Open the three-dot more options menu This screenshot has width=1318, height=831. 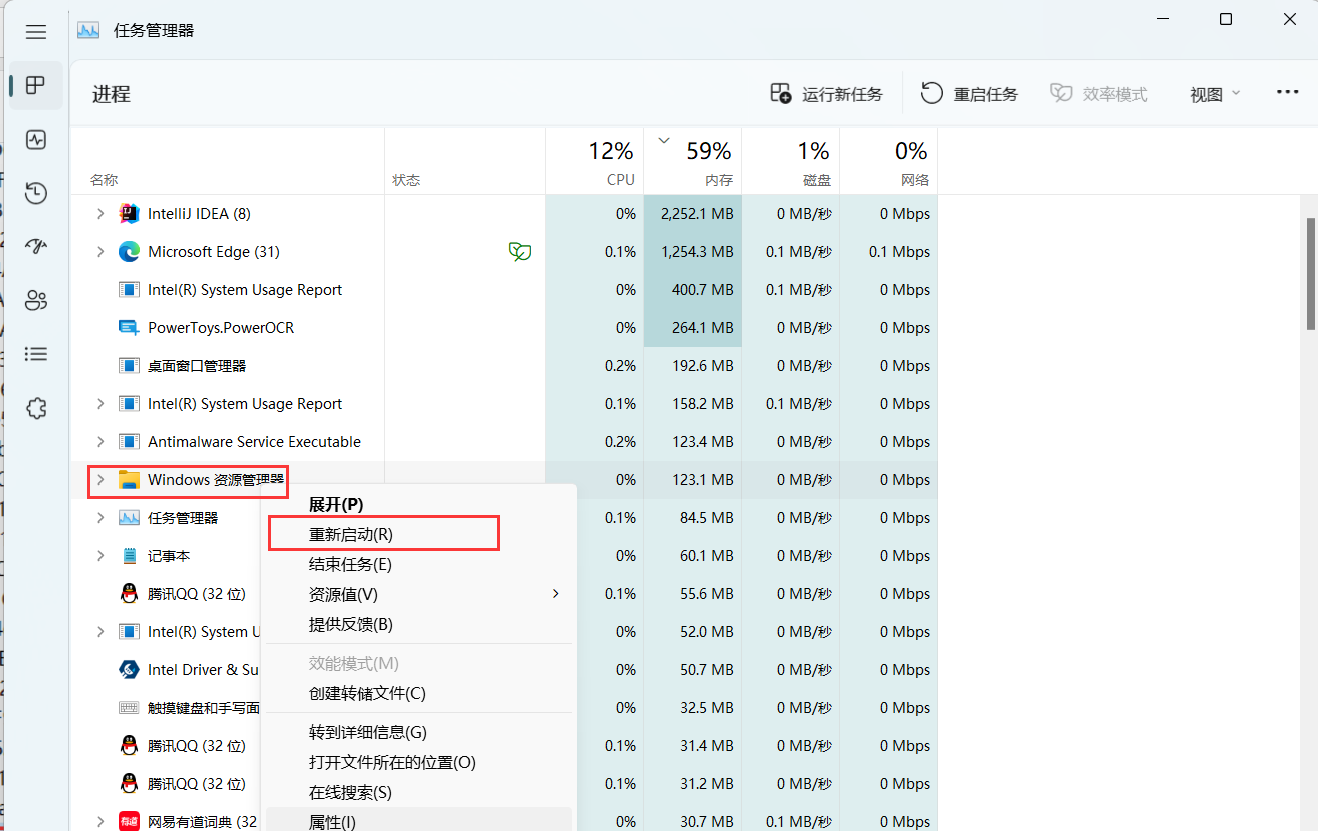click(1287, 93)
